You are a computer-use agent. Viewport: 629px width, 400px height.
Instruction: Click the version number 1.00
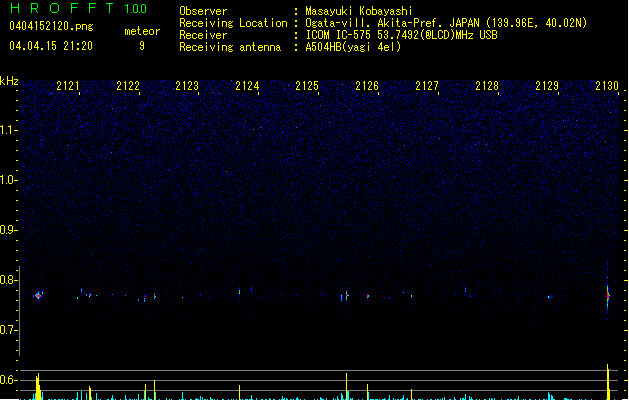(x=136, y=9)
